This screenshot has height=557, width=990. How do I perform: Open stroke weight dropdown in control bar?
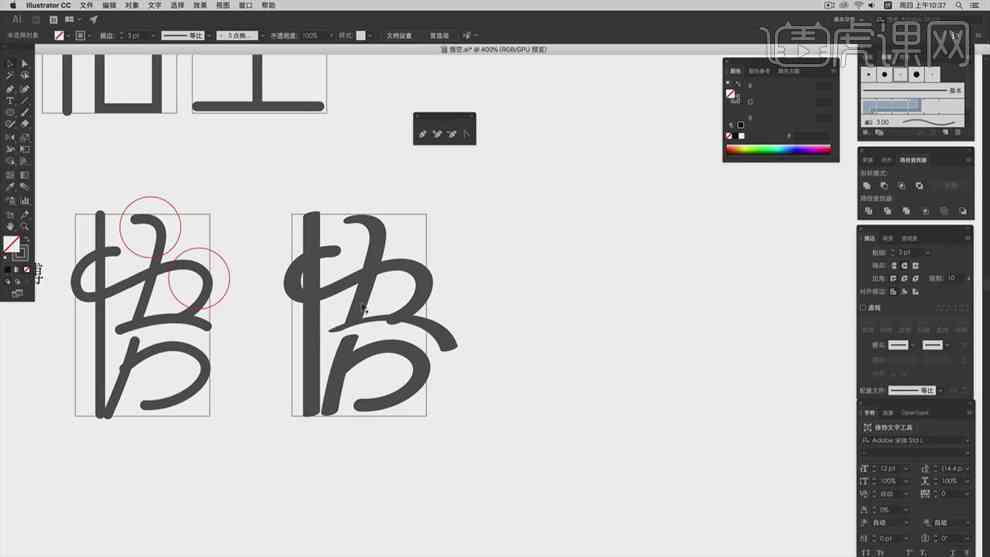coord(153,35)
